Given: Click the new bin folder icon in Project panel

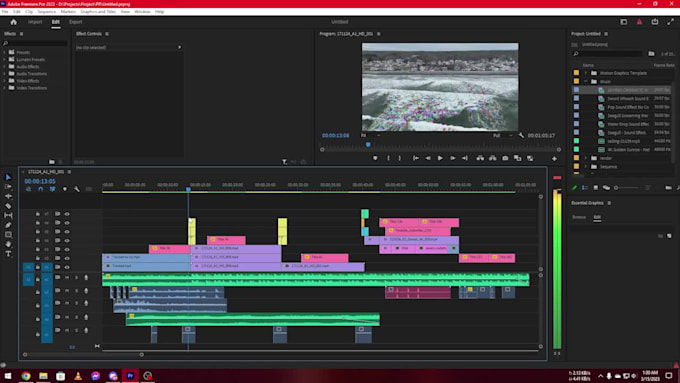Looking at the screenshot, I should click(668, 188).
